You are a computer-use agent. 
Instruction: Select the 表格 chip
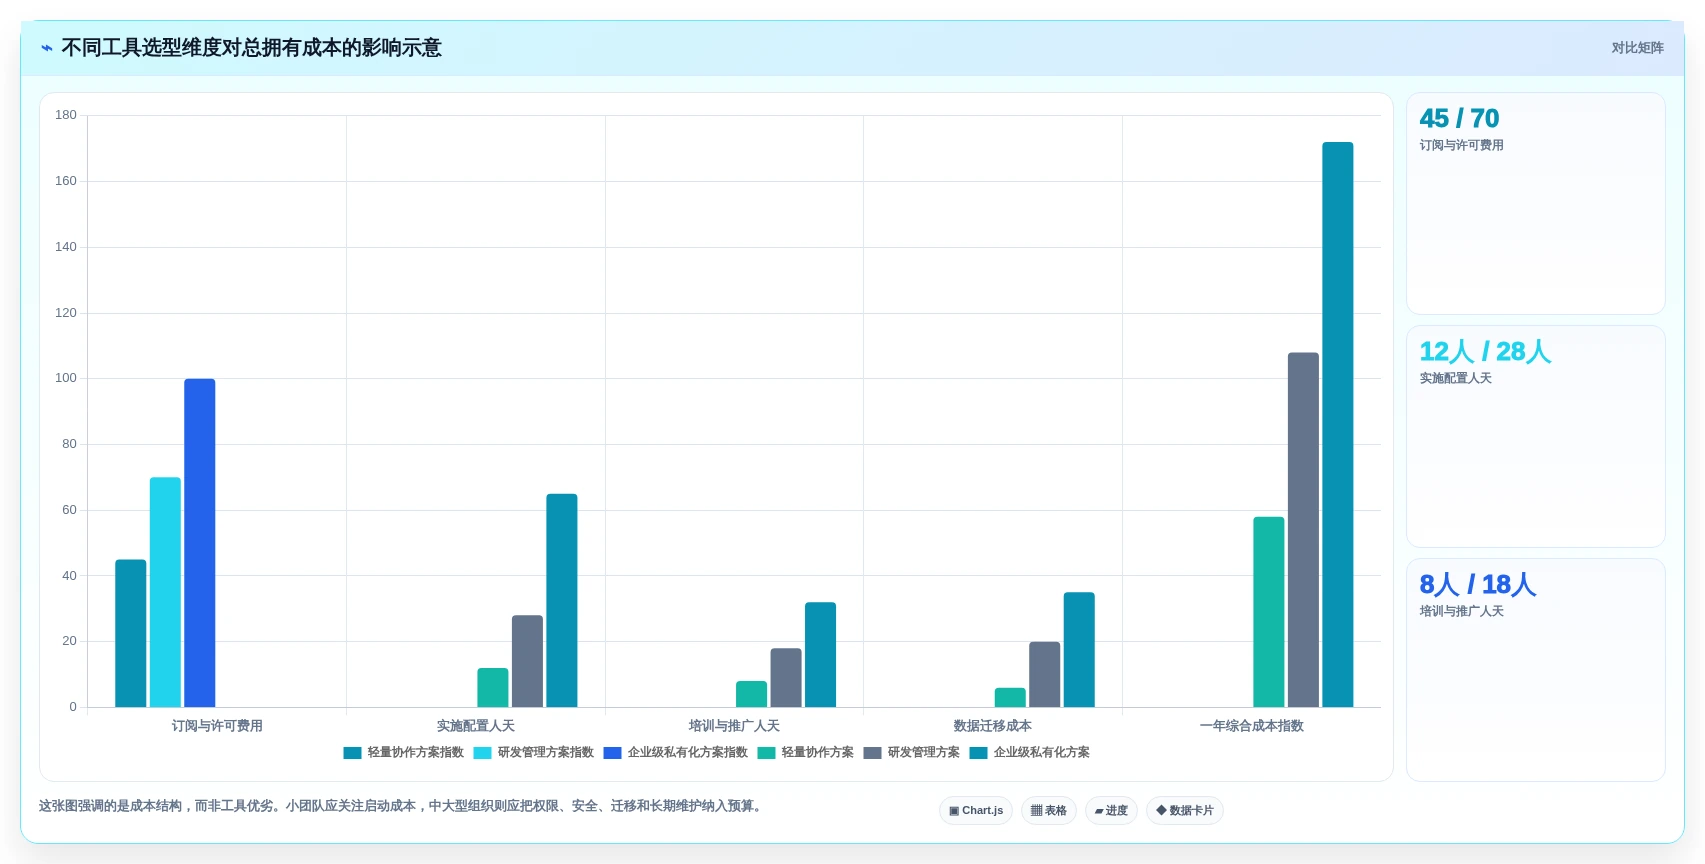[1048, 811]
